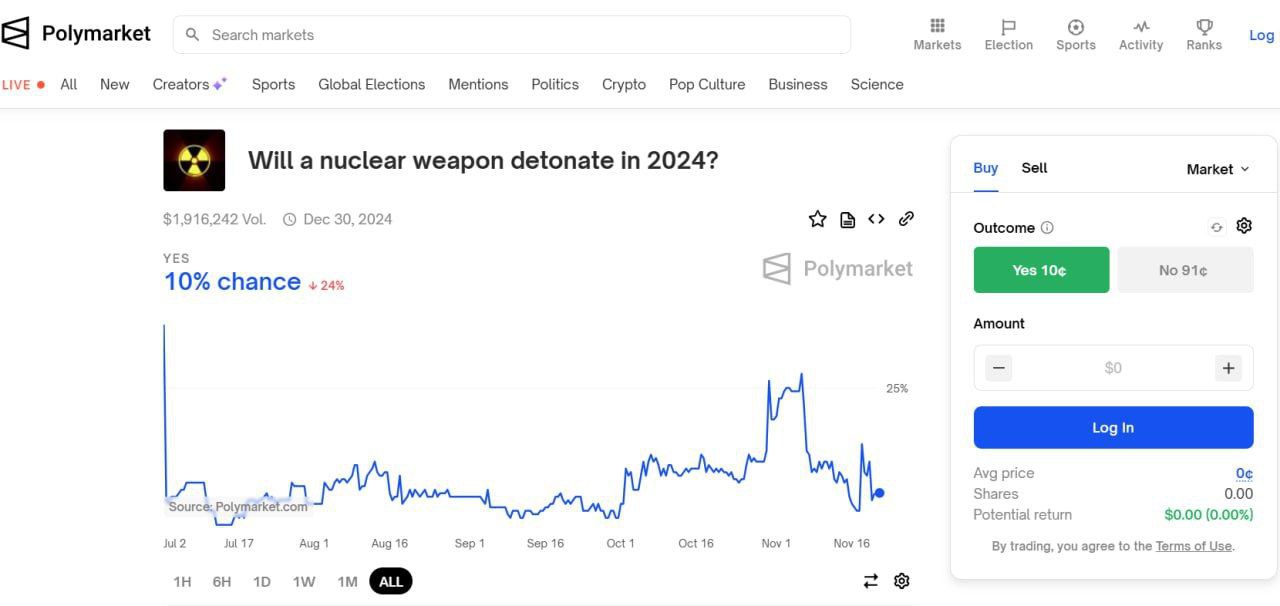
Task: Open the Crypto category
Action: [624, 85]
